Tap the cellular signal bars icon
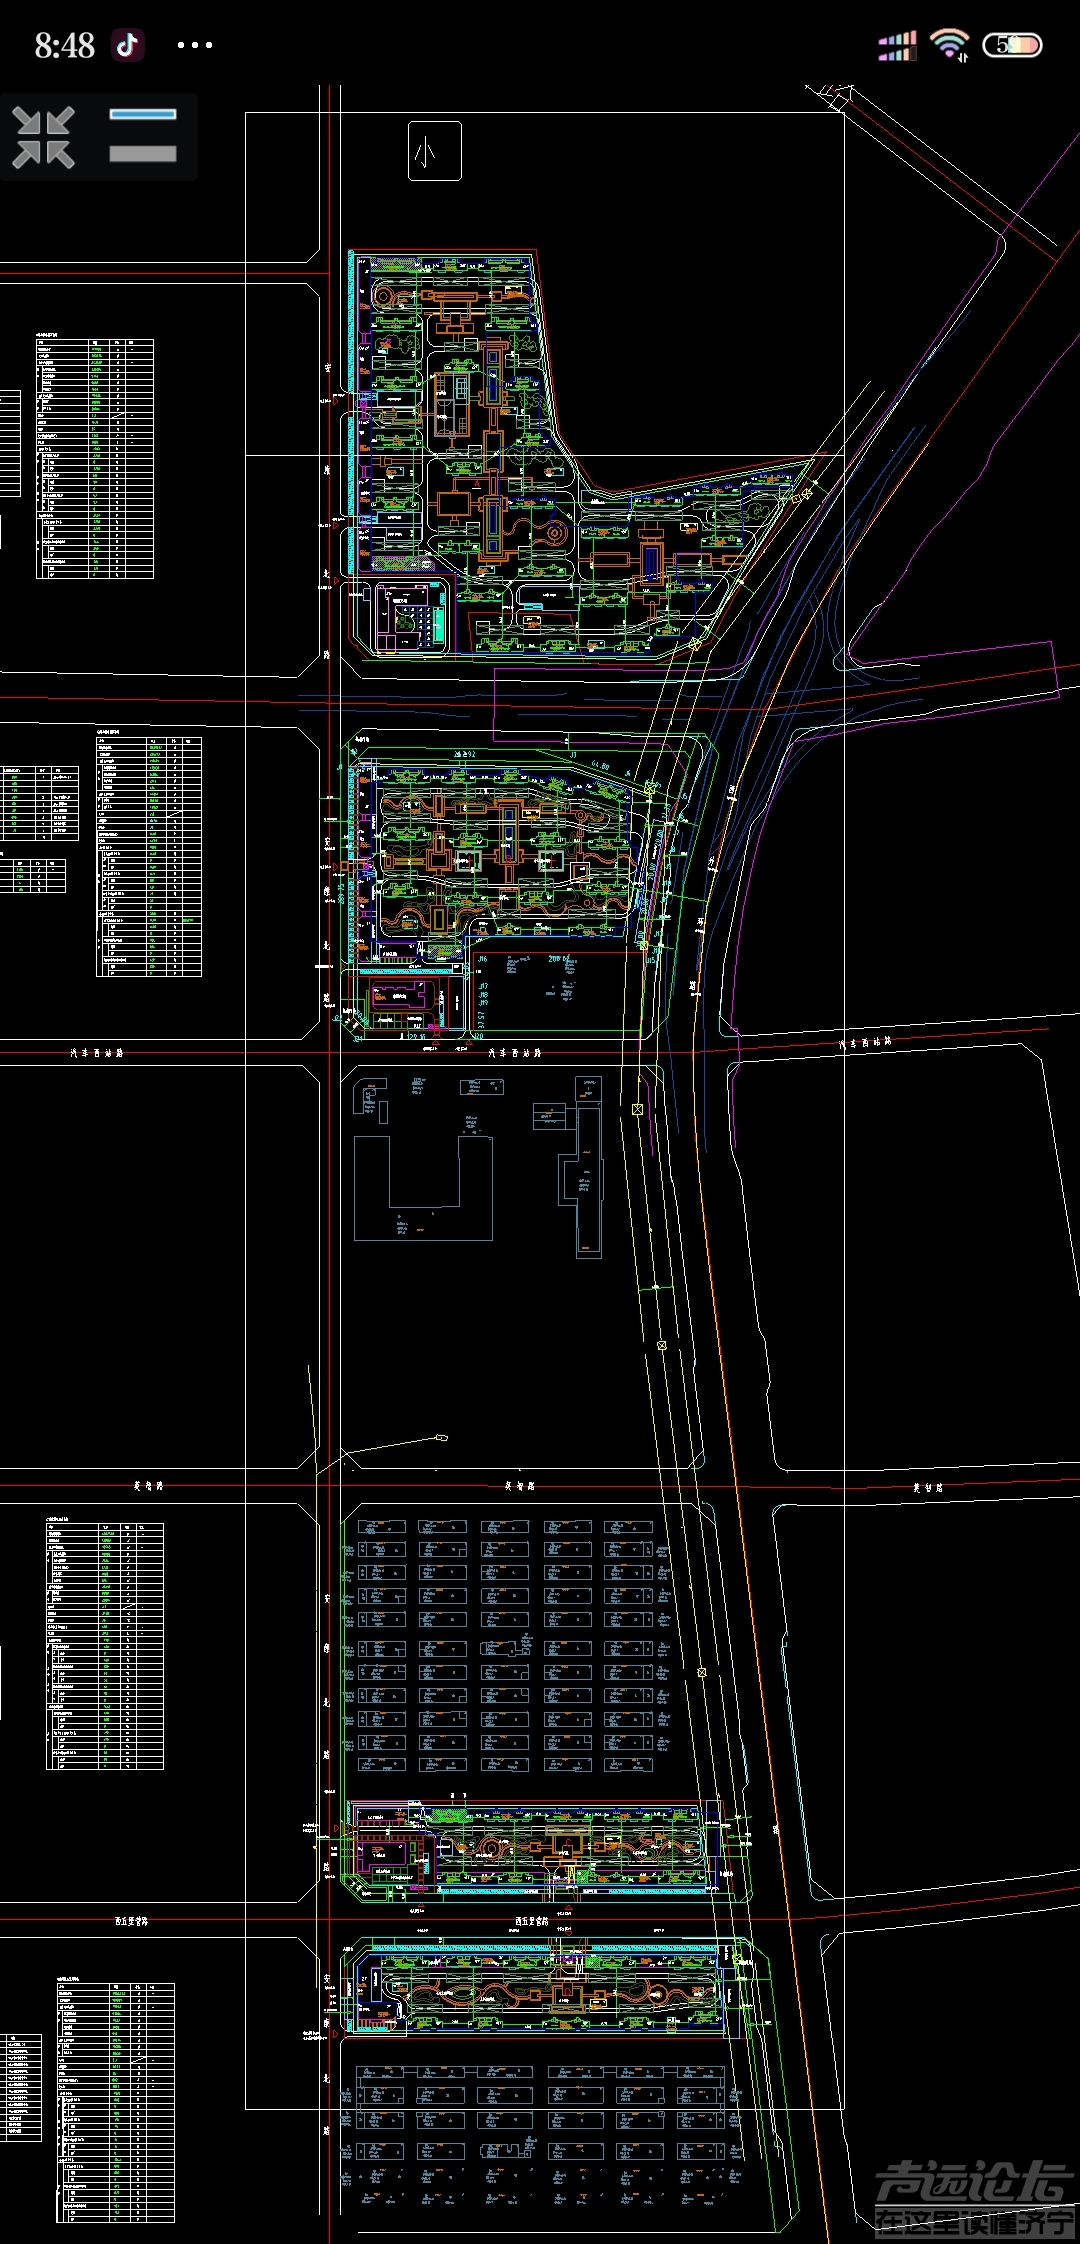 click(897, 46)
